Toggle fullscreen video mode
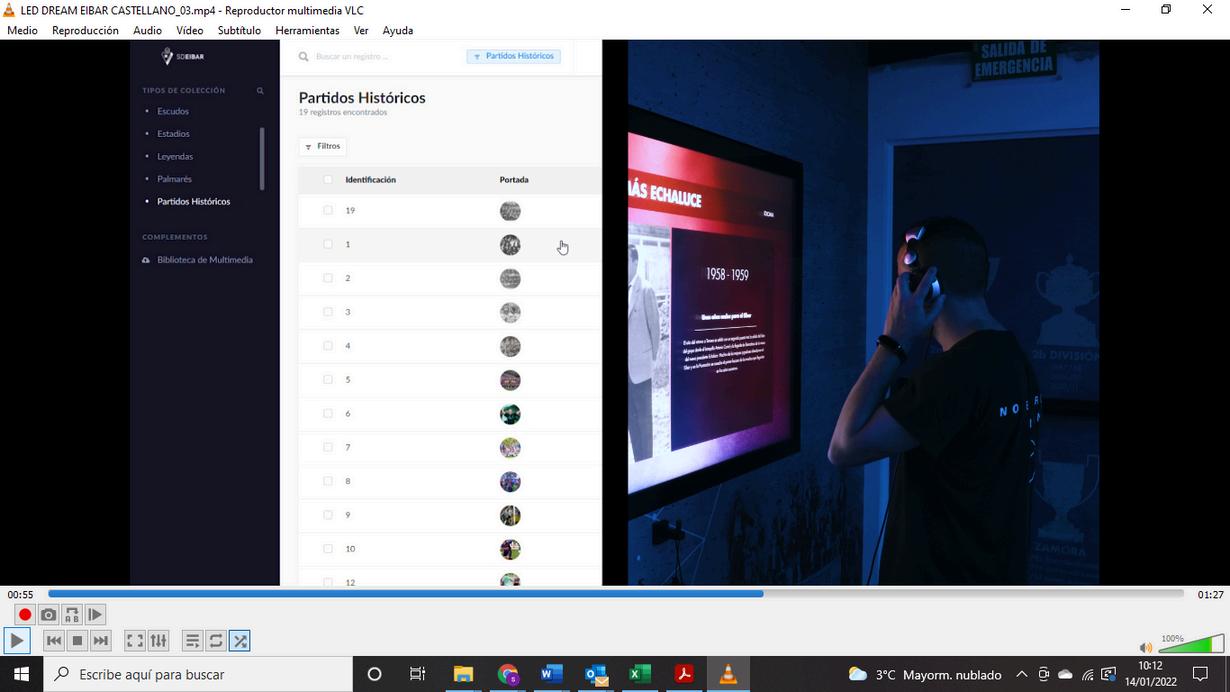Image resolution: width=1230 pixels, height=692 pixels. point(135,640)
